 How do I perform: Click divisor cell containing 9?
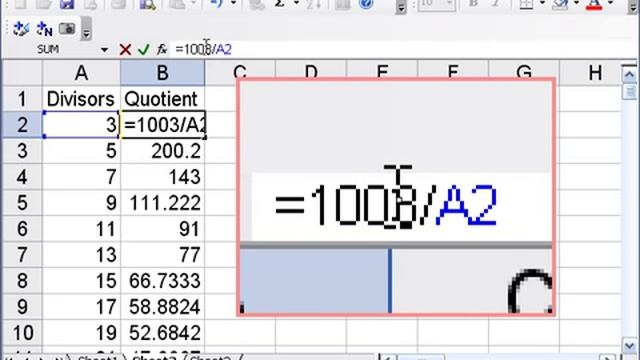(81, 203)
